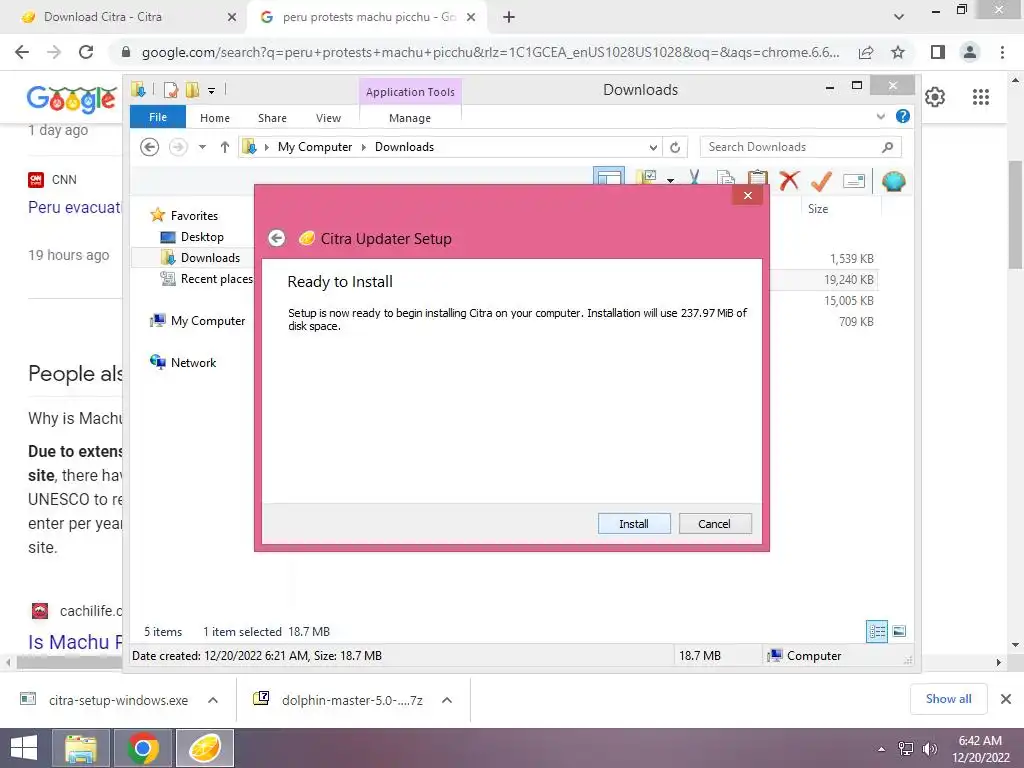1024x768 pixels.
Task: Open Explorer help question mark
Action: pos(903,116)
